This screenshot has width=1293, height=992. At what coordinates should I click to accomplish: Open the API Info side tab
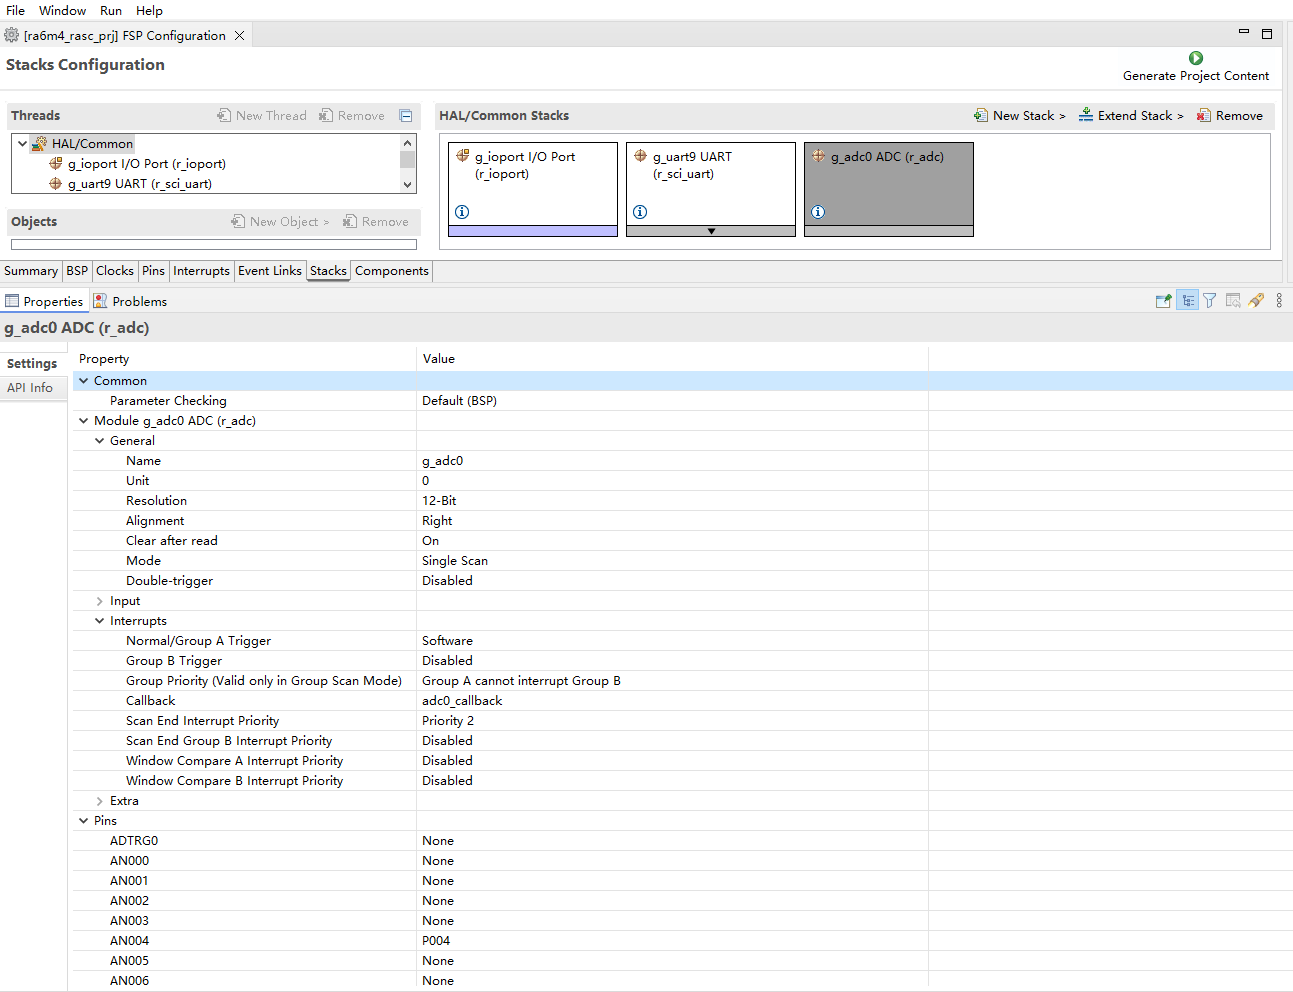click(x=30, y=388)
